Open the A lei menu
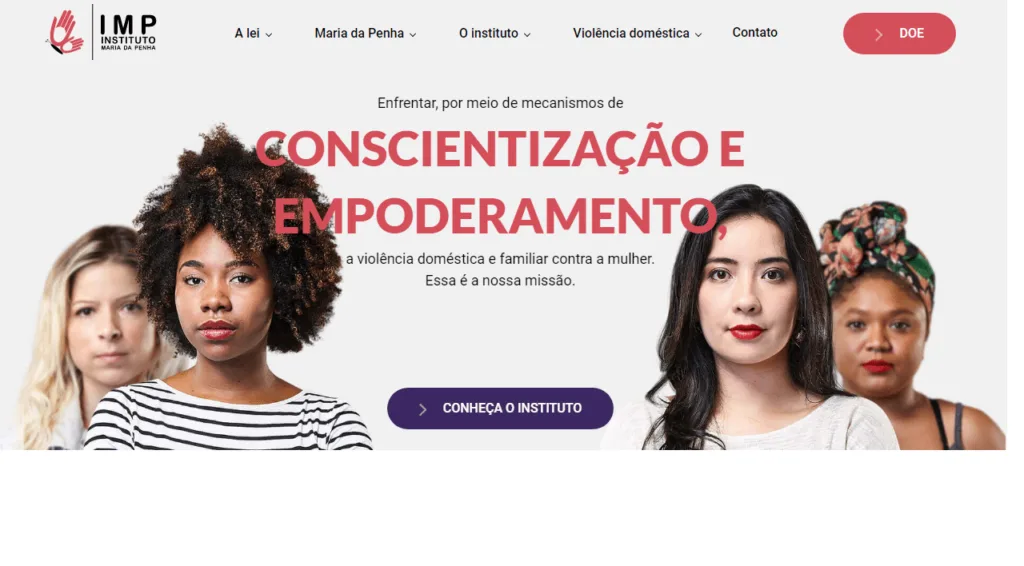The image size is (1024, 566). (253, 33)
